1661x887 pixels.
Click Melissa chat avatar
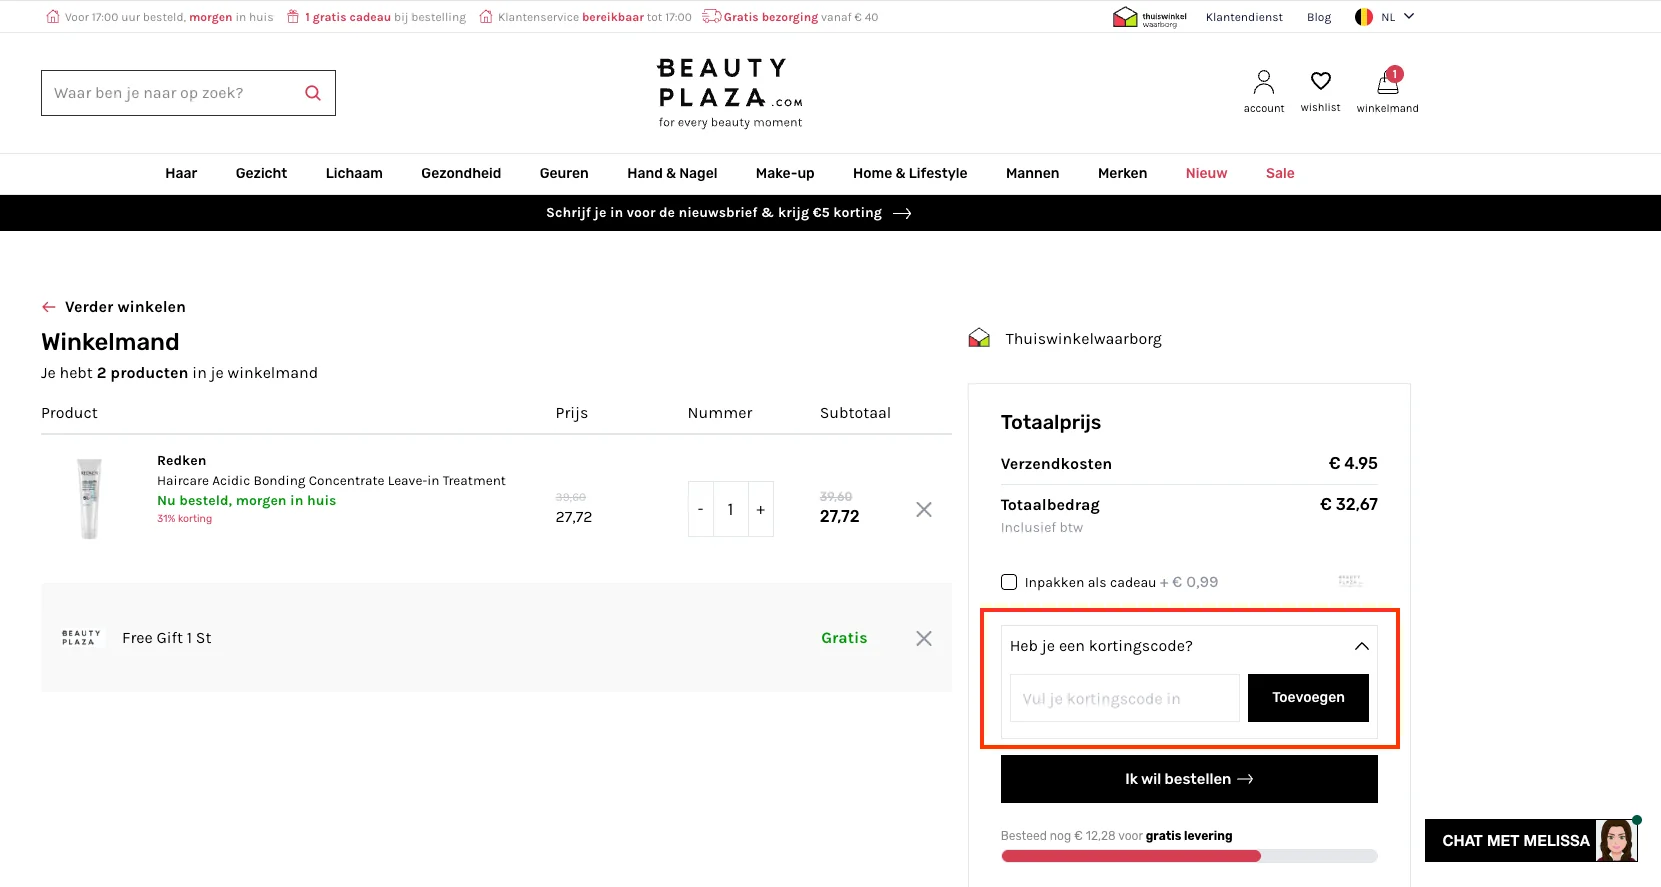click(x=1616, y=840)
